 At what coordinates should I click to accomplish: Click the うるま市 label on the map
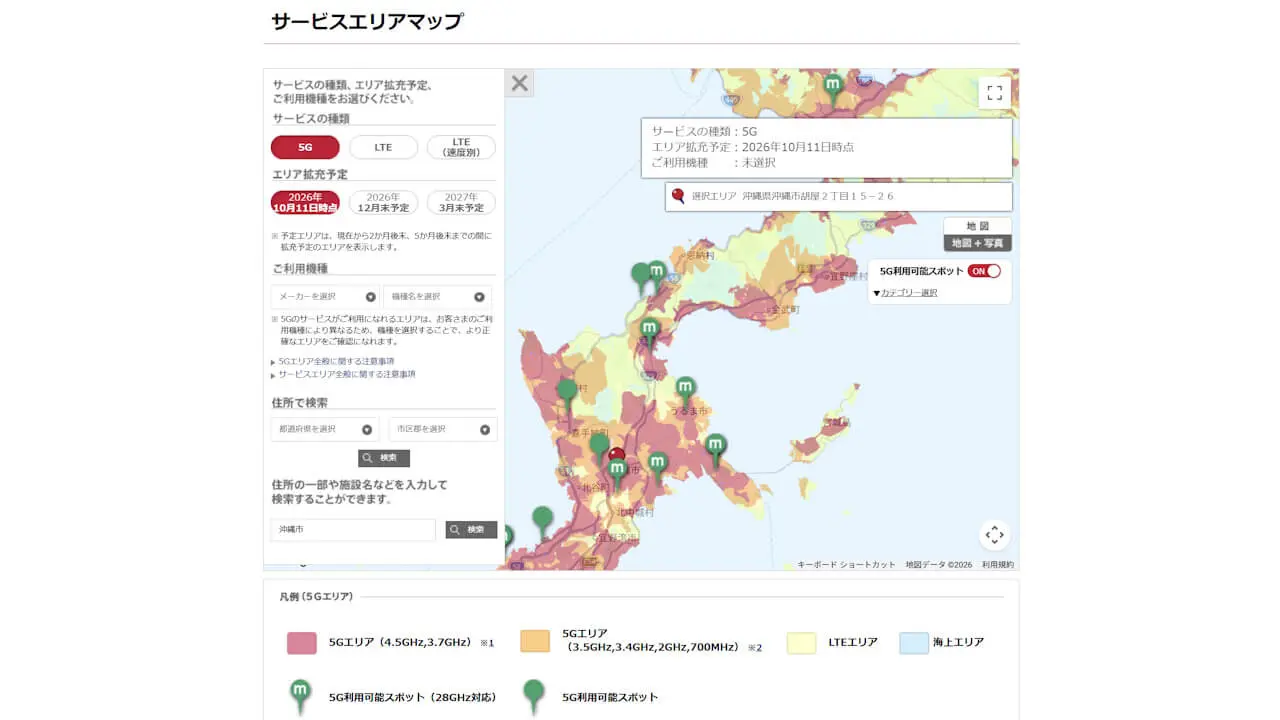(691, 412)
